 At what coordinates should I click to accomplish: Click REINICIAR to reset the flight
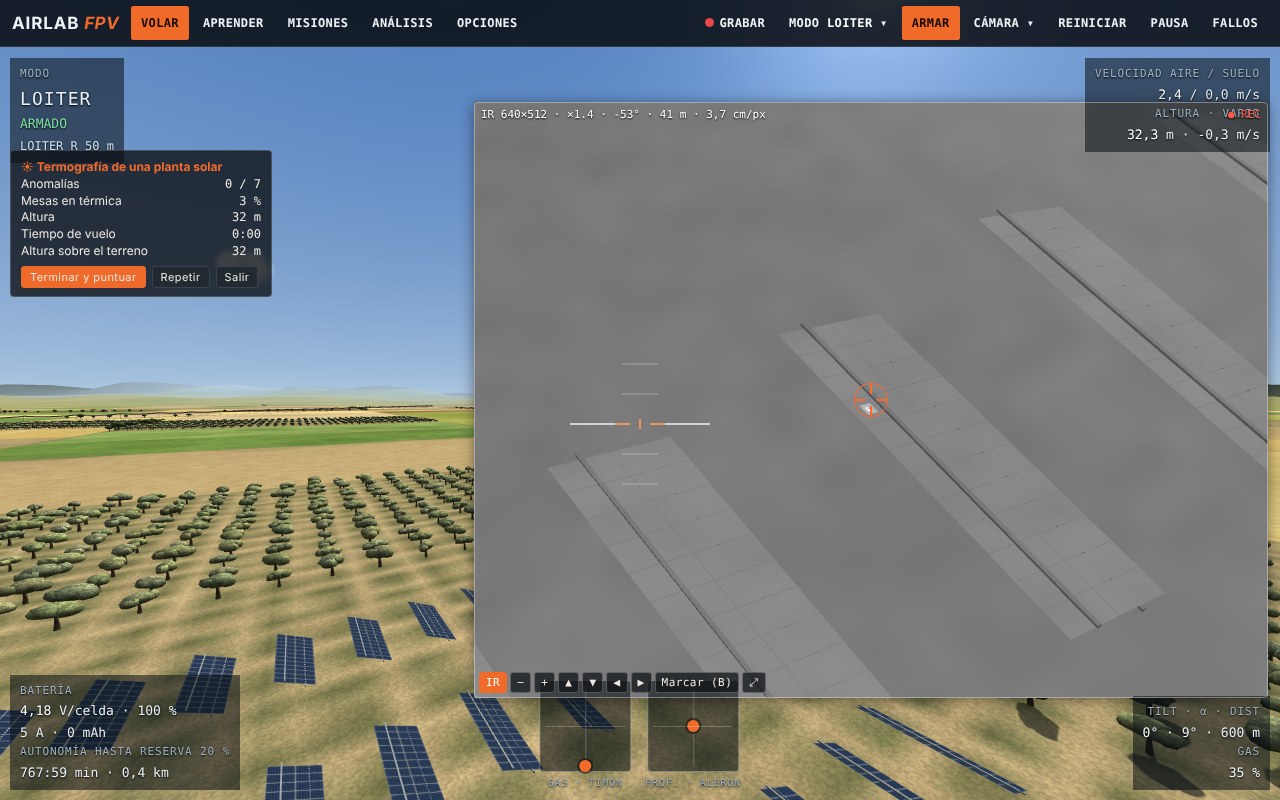[x=1092, y=23]
